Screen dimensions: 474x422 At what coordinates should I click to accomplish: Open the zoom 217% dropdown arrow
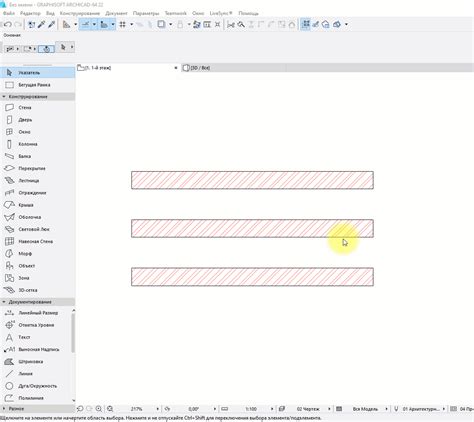pos(158,409)
